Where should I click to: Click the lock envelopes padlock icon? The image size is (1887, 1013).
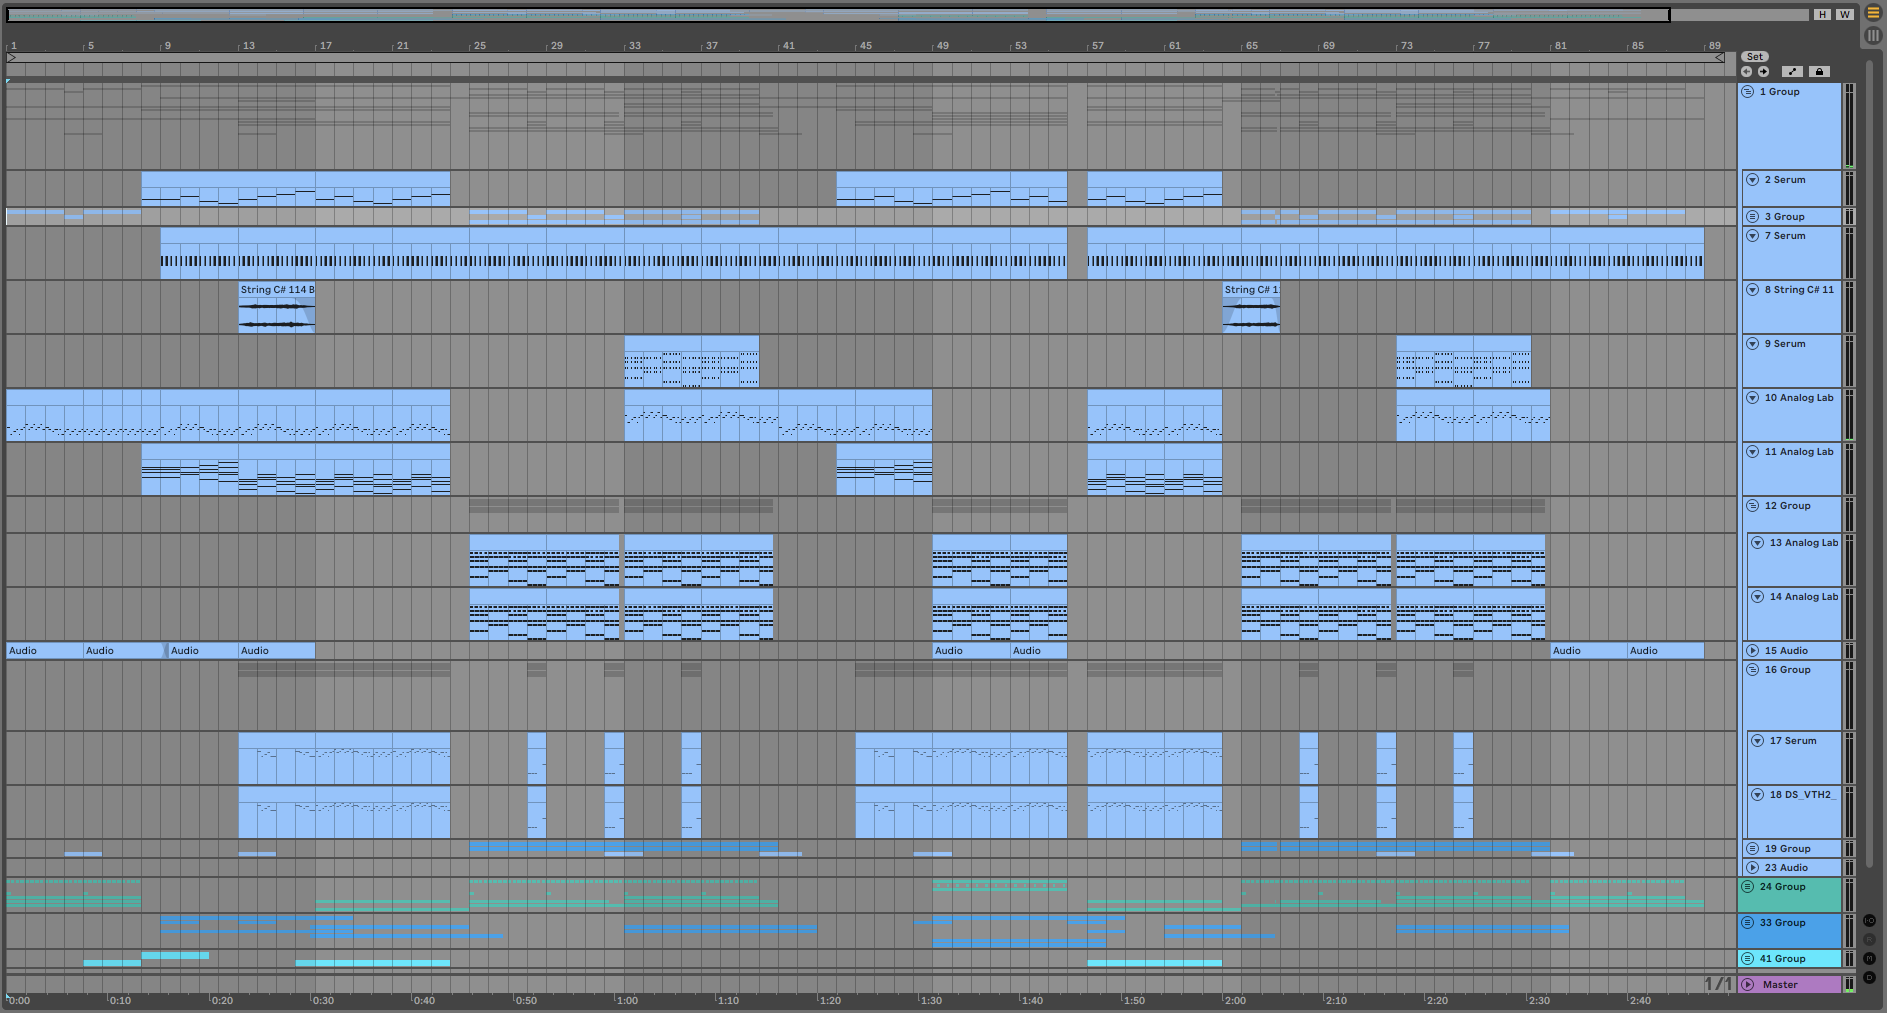1819,72
